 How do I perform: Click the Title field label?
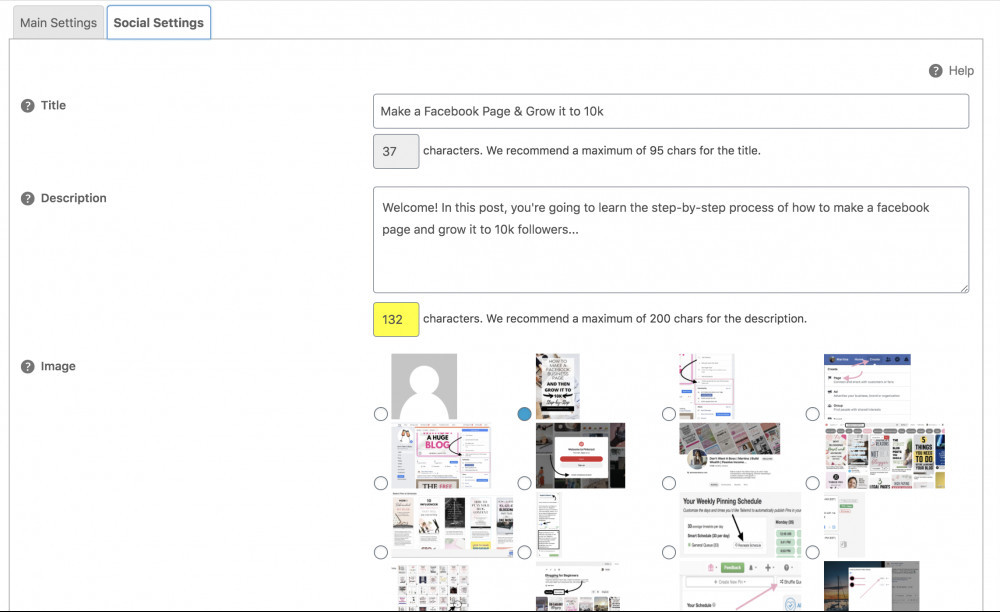(54, 105)
